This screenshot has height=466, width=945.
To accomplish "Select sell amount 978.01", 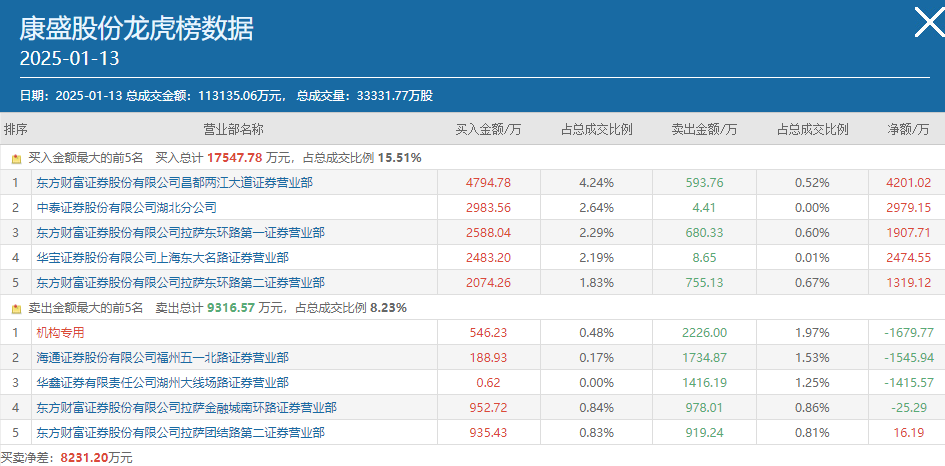I will (705, 408).
